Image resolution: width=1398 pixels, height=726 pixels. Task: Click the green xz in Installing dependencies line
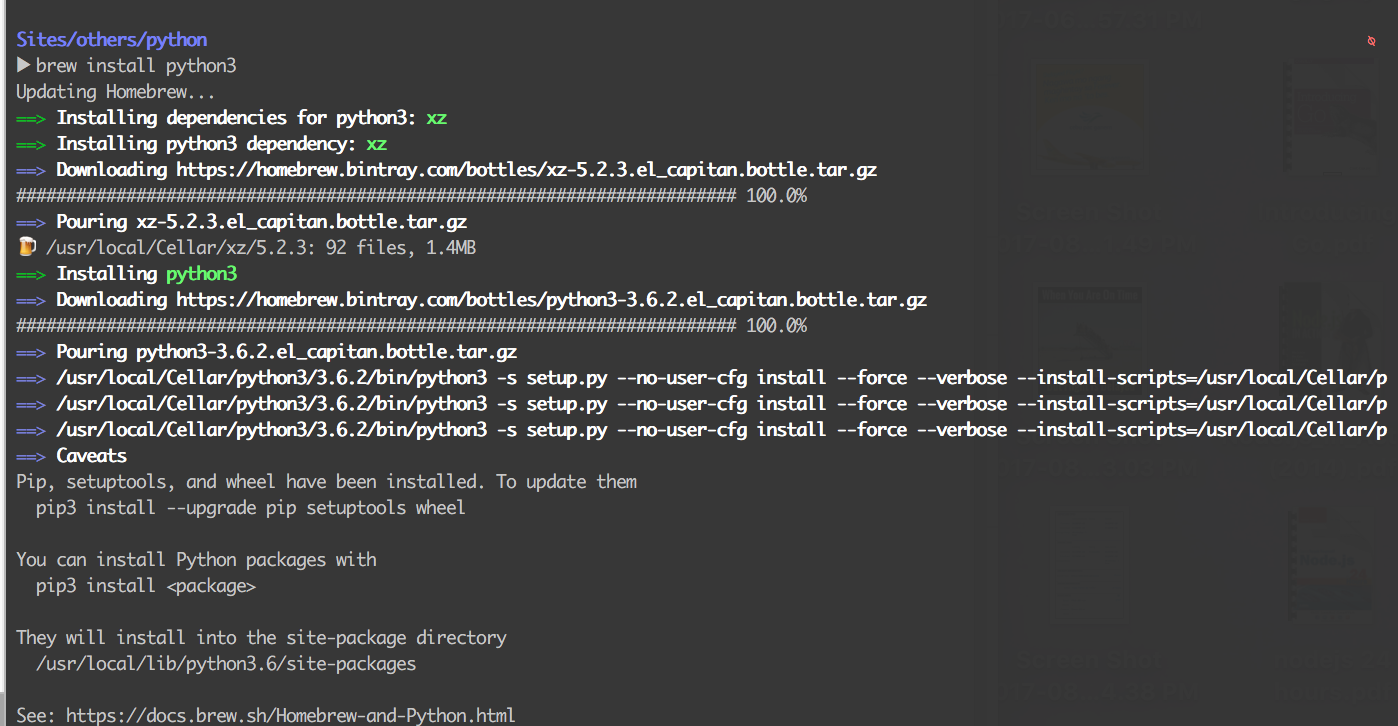pos(437,118)
